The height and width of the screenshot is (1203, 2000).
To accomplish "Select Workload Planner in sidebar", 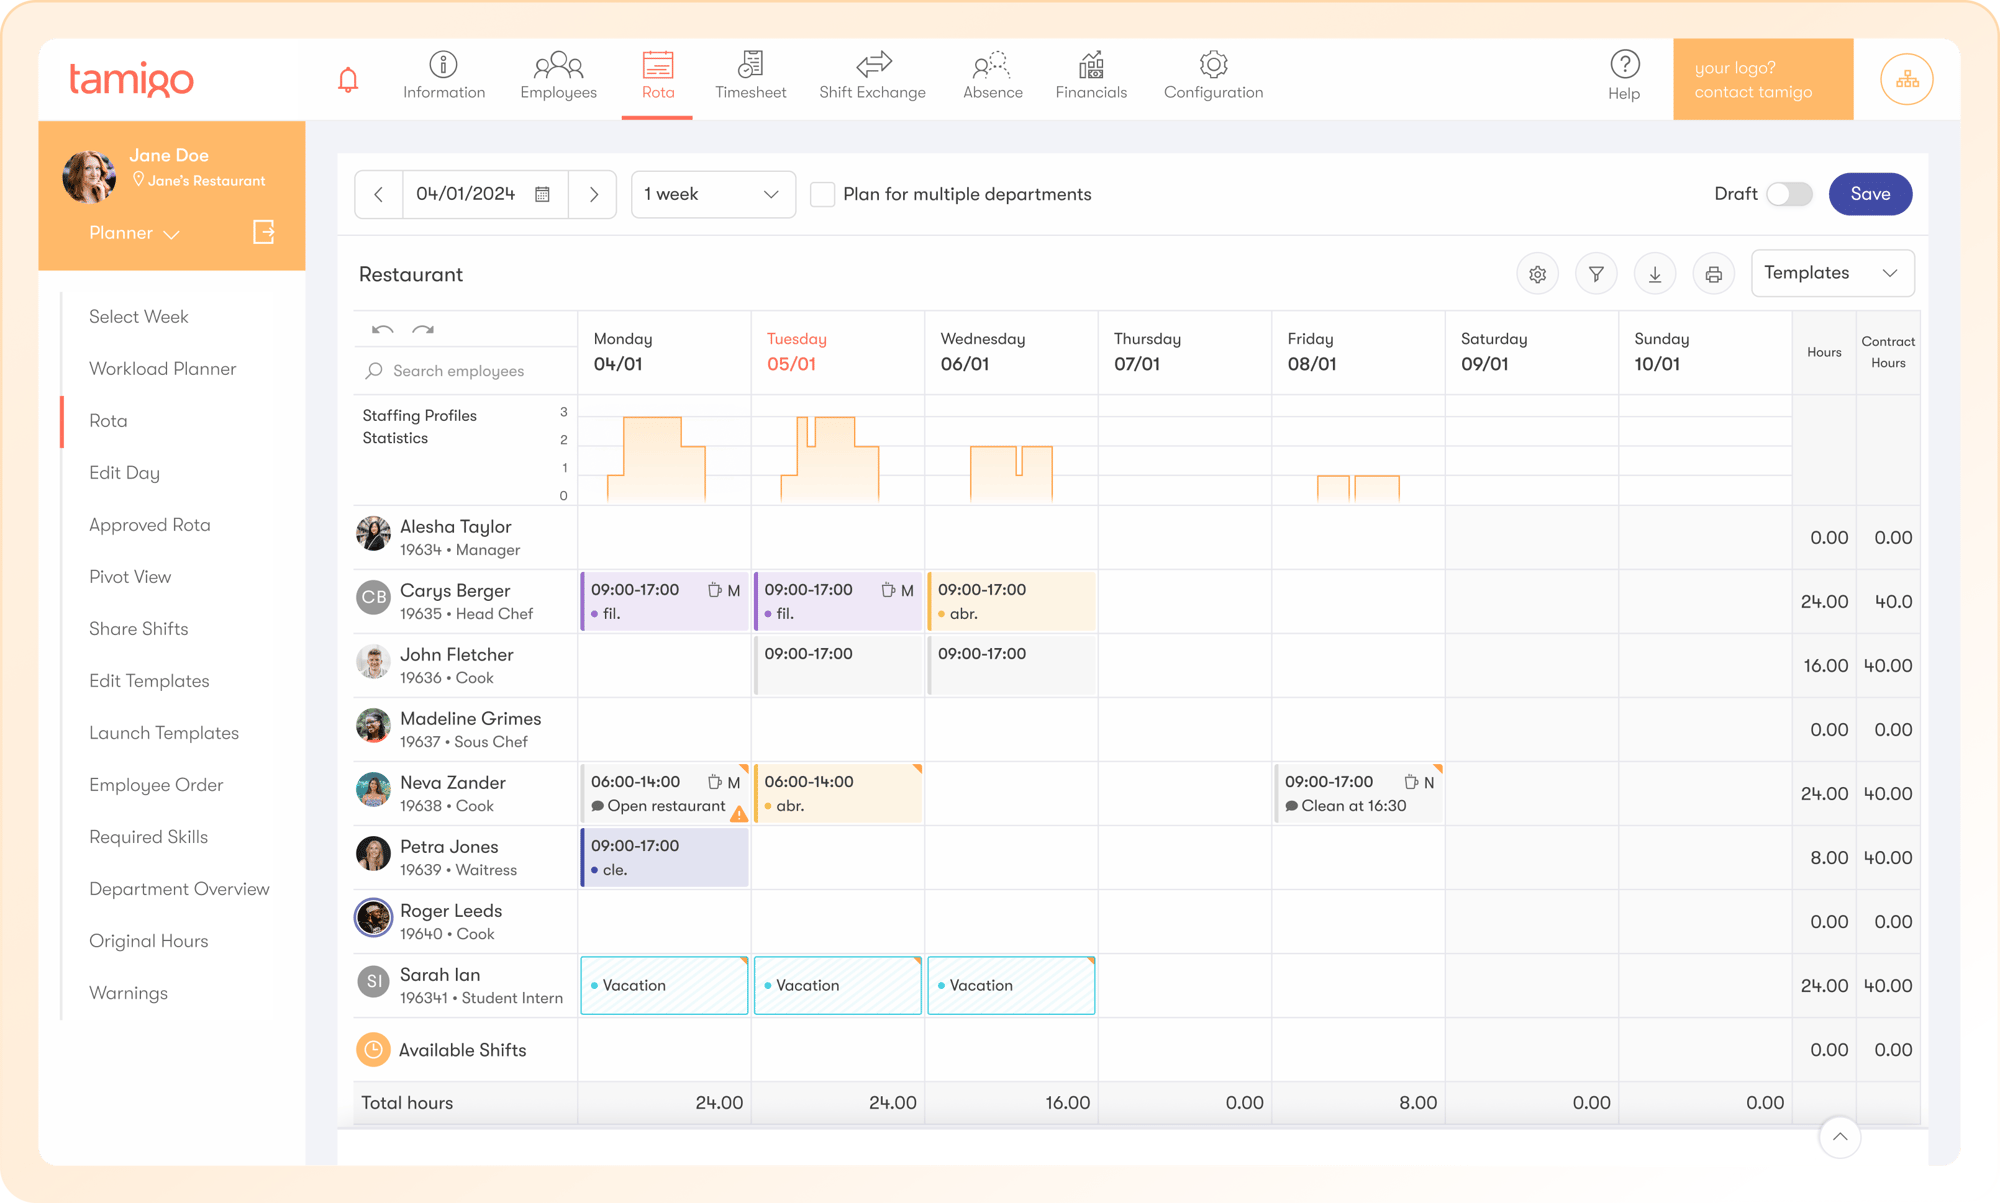I will (x=162, y=368).
